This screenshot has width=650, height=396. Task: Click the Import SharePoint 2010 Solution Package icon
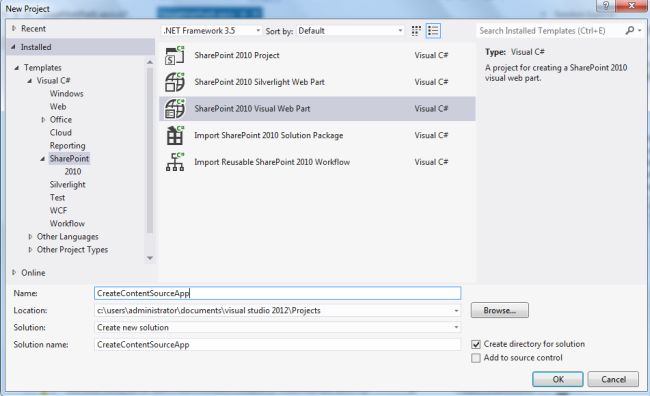pyautogui.click(x=175, y=135)
